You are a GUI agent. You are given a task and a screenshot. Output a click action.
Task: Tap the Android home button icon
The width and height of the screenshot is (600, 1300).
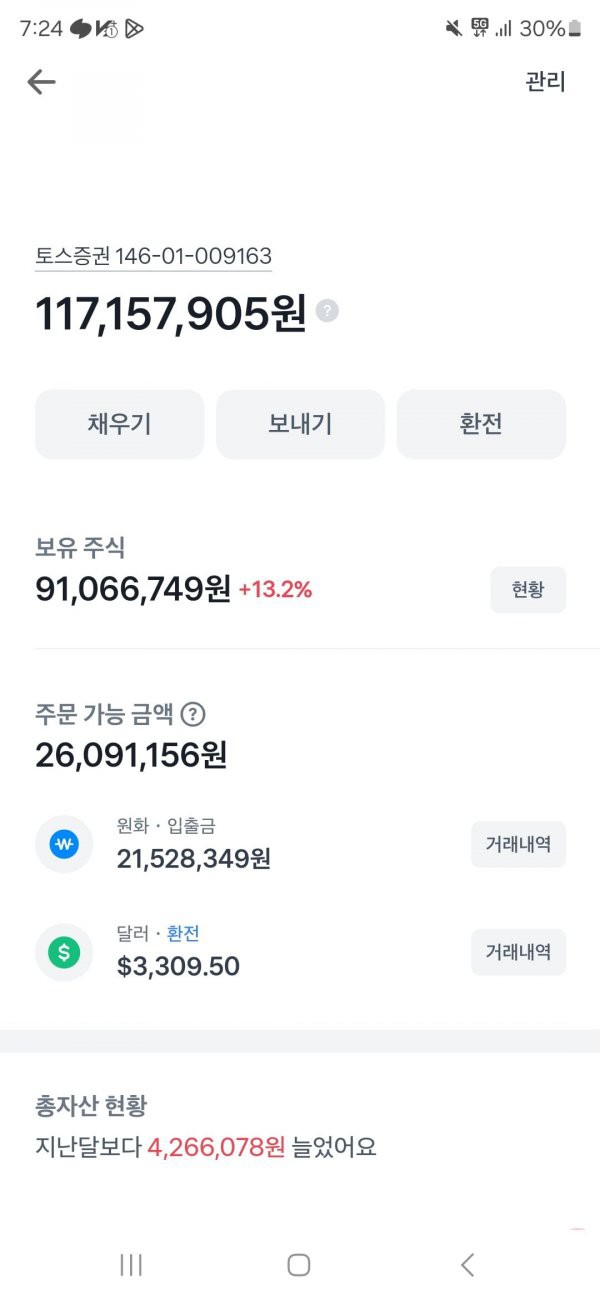[x=298, y=1264]
